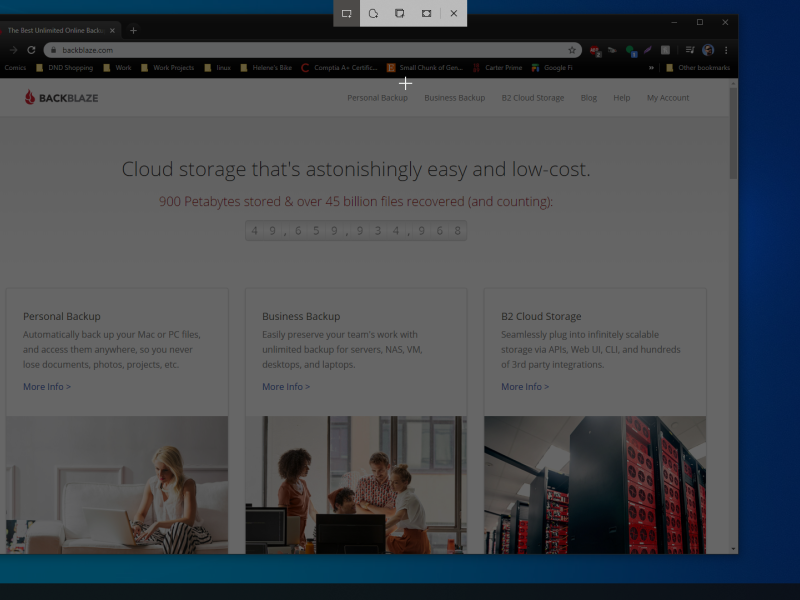
Task: Open the Adblock Plus extension icon
Action: click(x=594, y=50)
